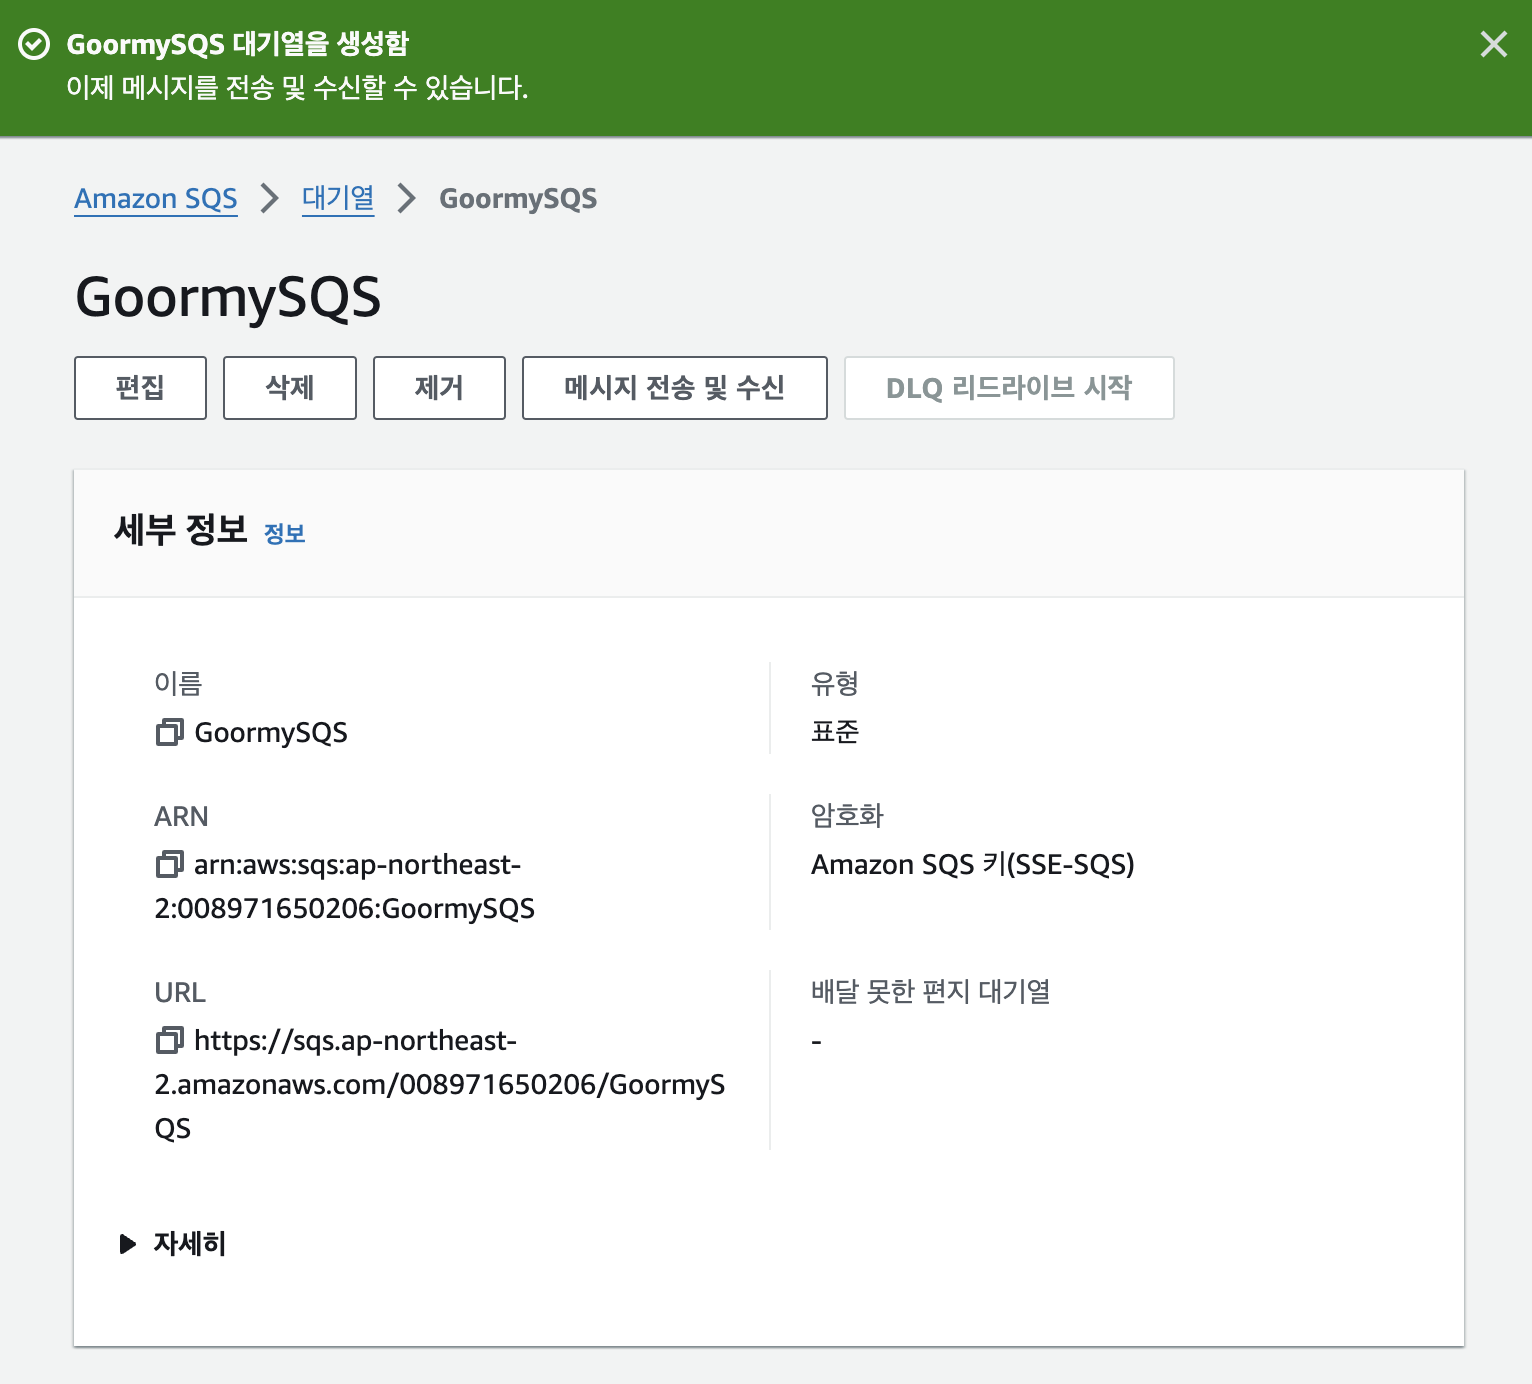The image size is (1532, 1384).
Task: Copy the queue name GoormySQS
Action: (x=169, y=732)
